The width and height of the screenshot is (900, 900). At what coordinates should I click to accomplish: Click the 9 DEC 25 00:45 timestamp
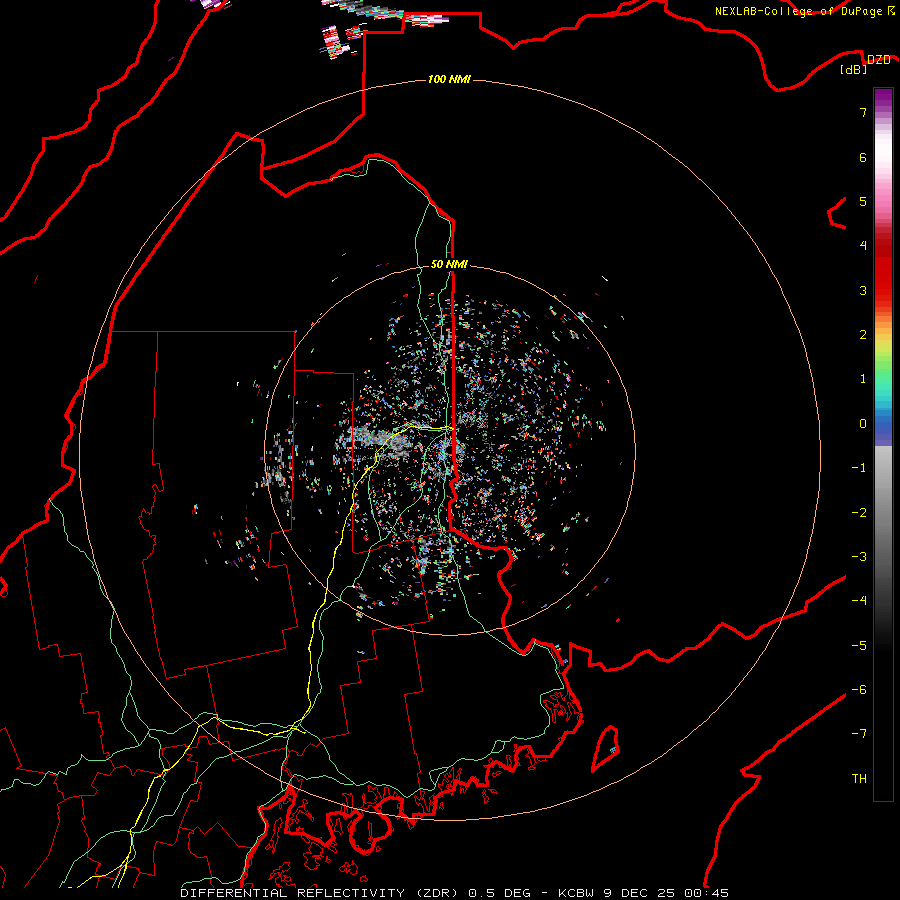tap(666, 893)
